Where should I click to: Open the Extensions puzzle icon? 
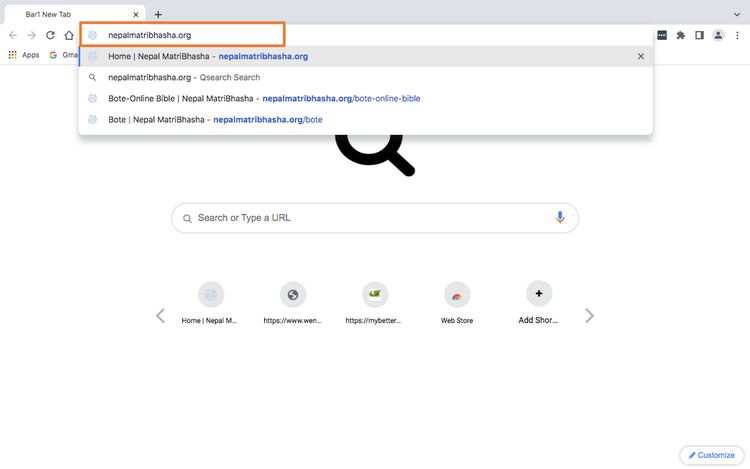[x=681, y=35]
